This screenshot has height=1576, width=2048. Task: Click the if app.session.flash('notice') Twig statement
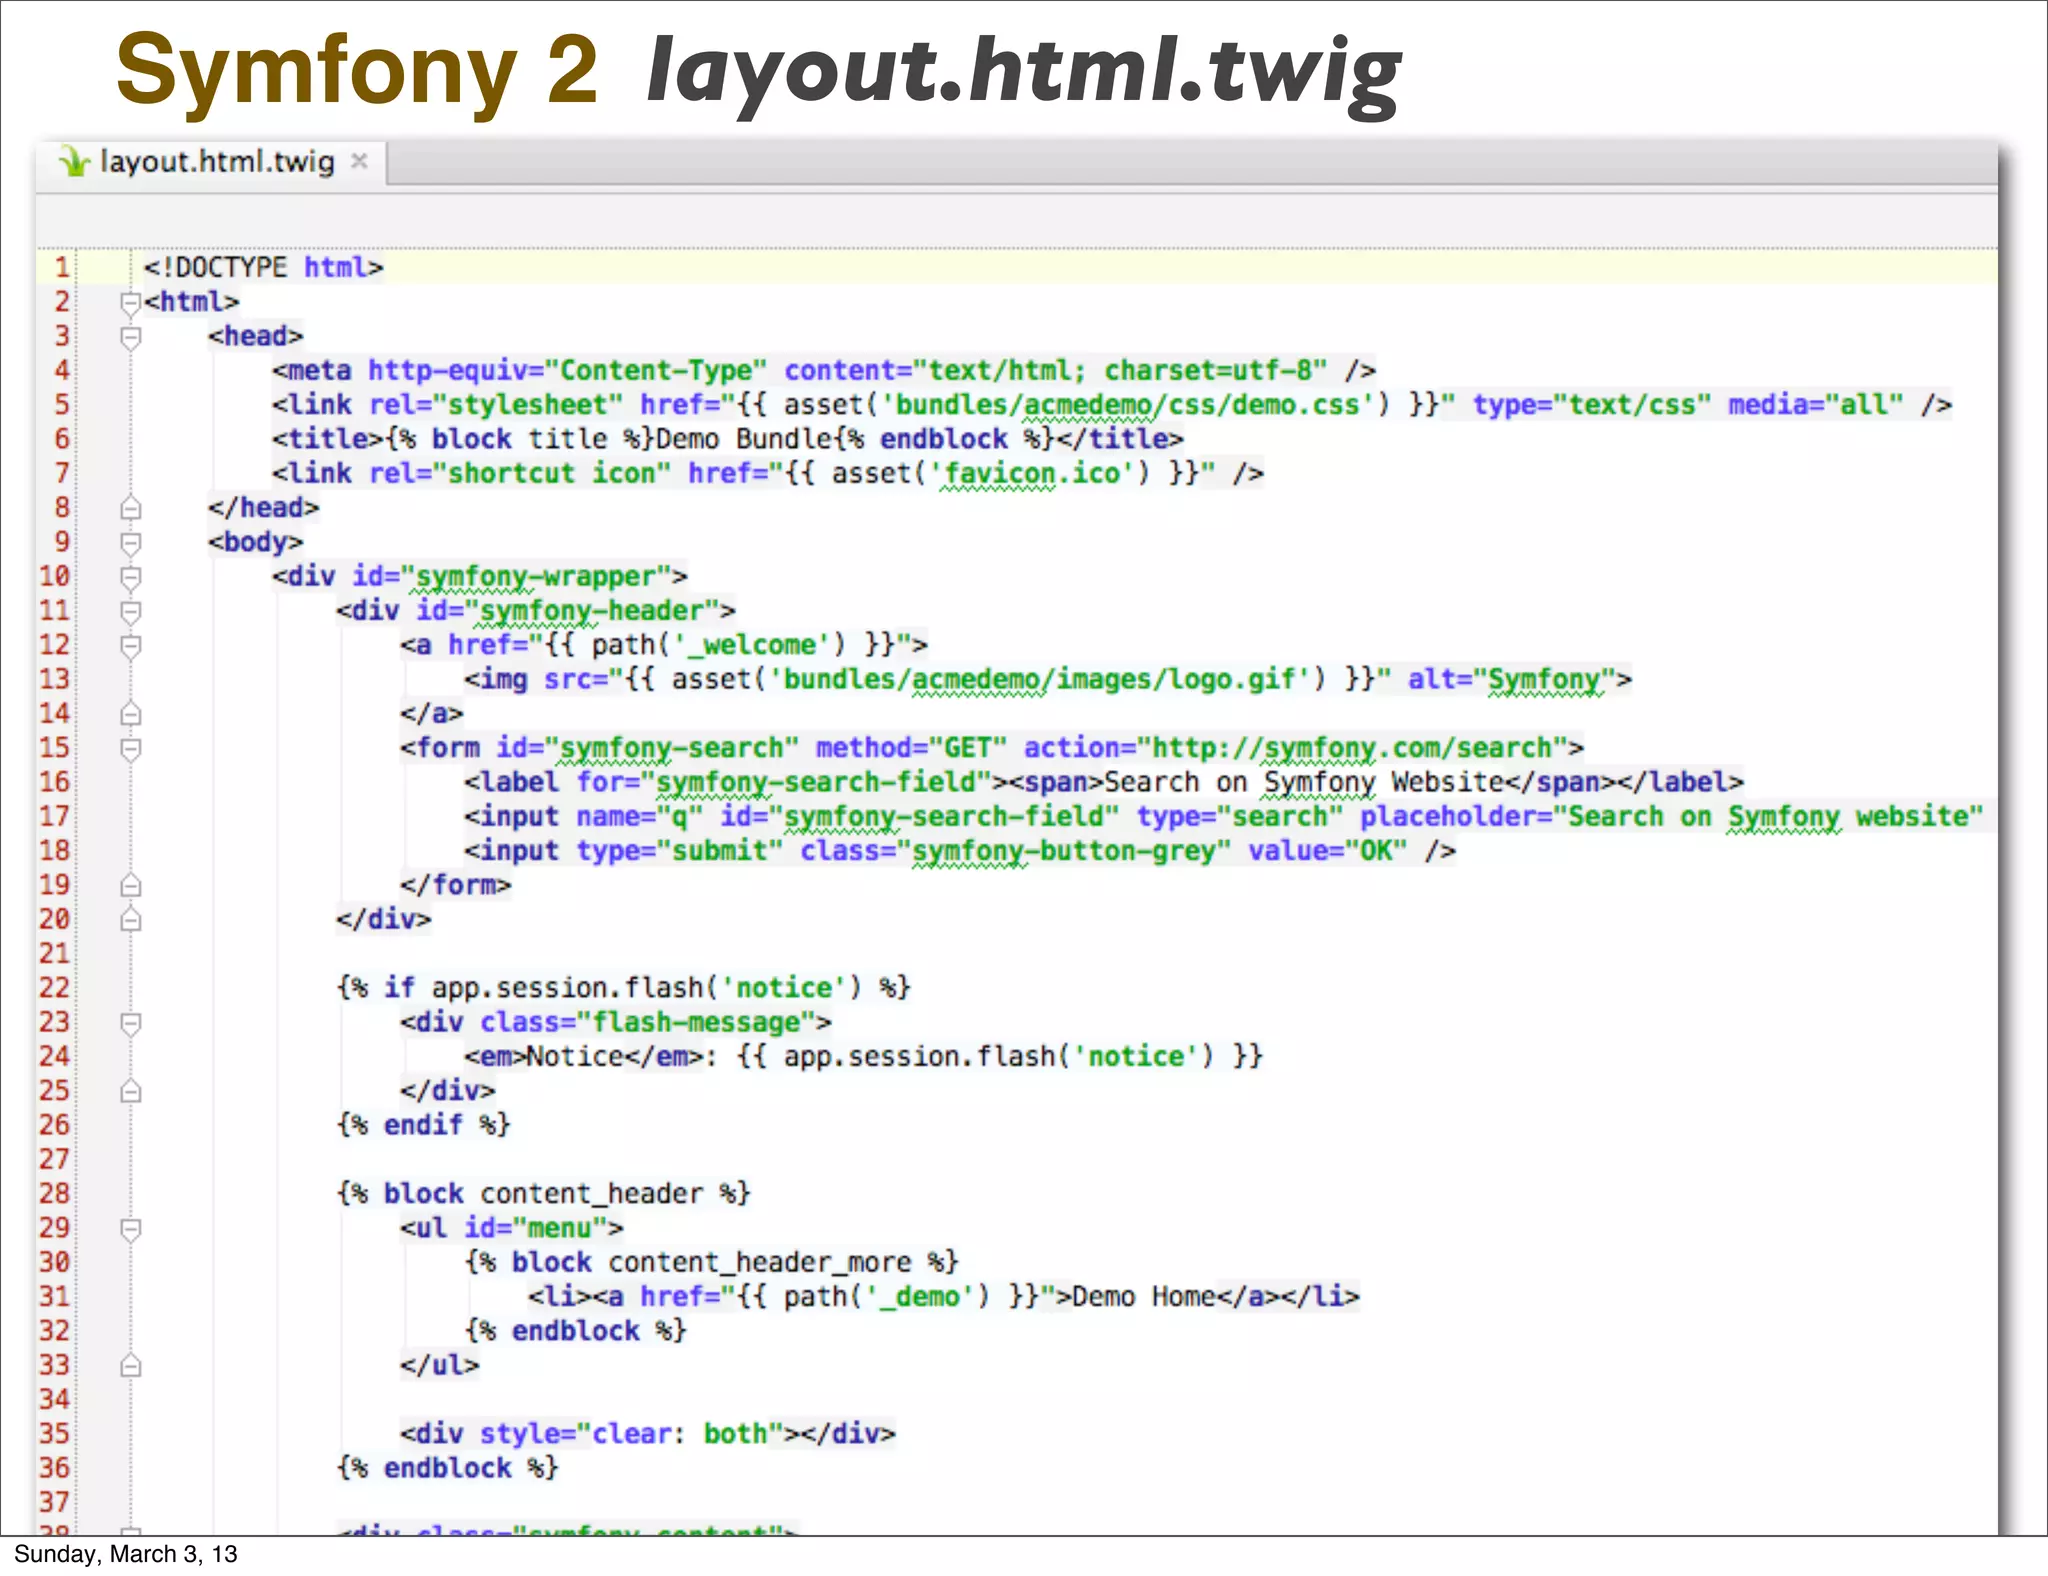[624, 988]
